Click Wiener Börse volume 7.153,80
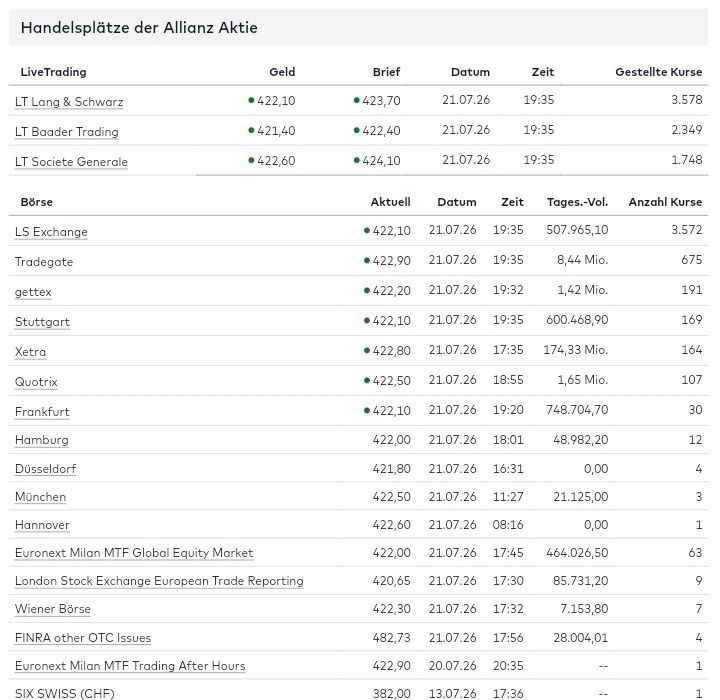 pos(584,609)
